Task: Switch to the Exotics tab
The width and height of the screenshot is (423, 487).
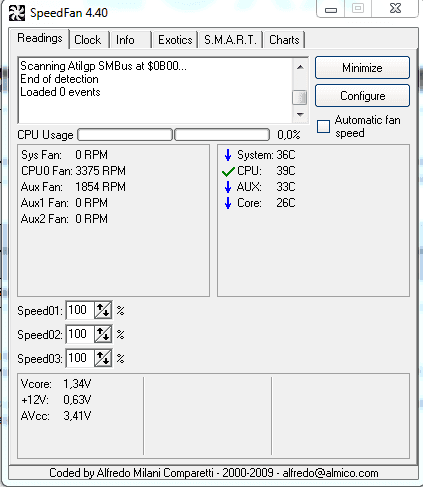Action: (175, 40)
